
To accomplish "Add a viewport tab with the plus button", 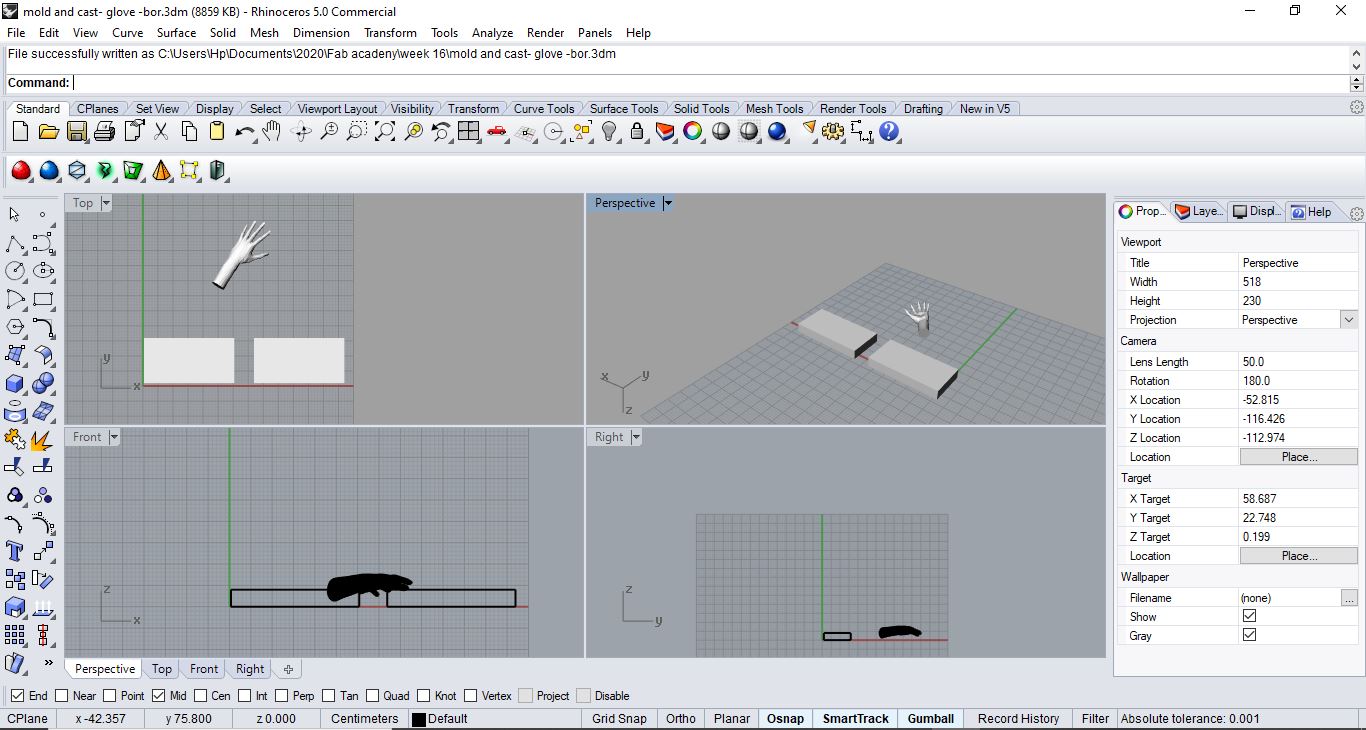I will (288, 669).
